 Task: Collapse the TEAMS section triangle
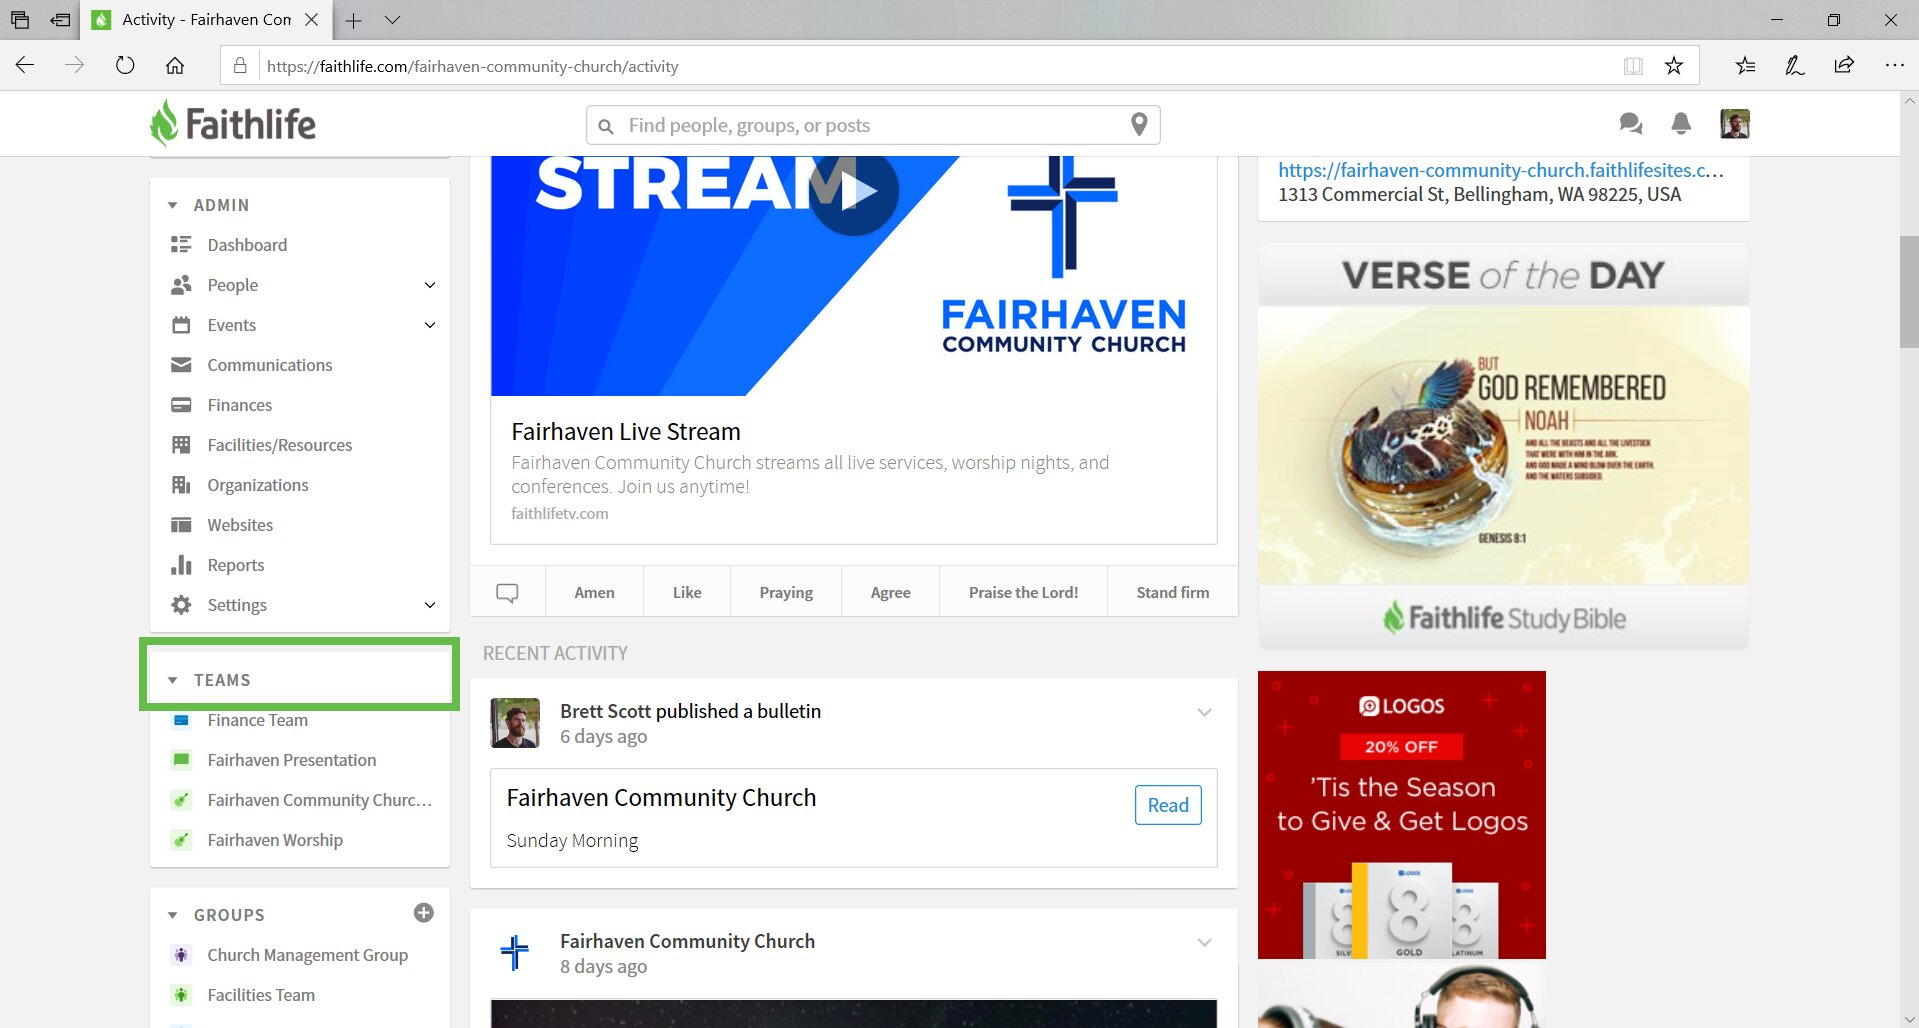(x=173, y=680)
